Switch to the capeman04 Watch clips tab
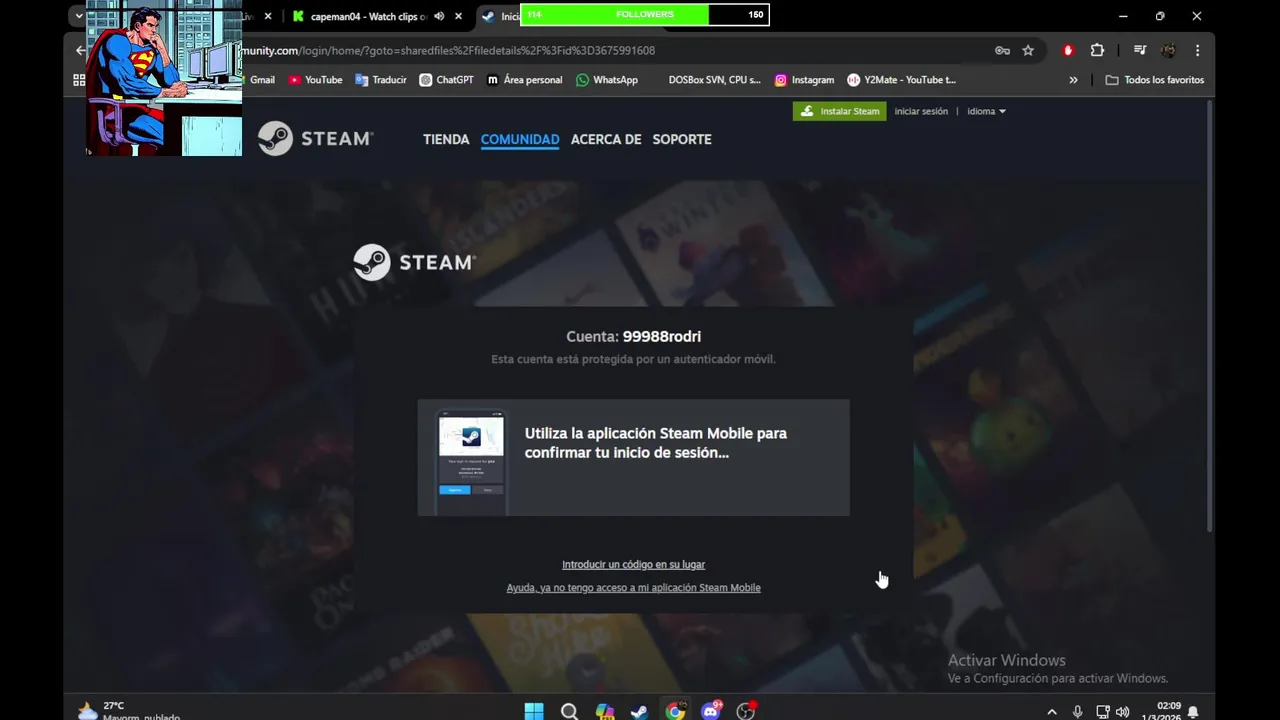This screenshot has width=1280, height=720. 368,16
